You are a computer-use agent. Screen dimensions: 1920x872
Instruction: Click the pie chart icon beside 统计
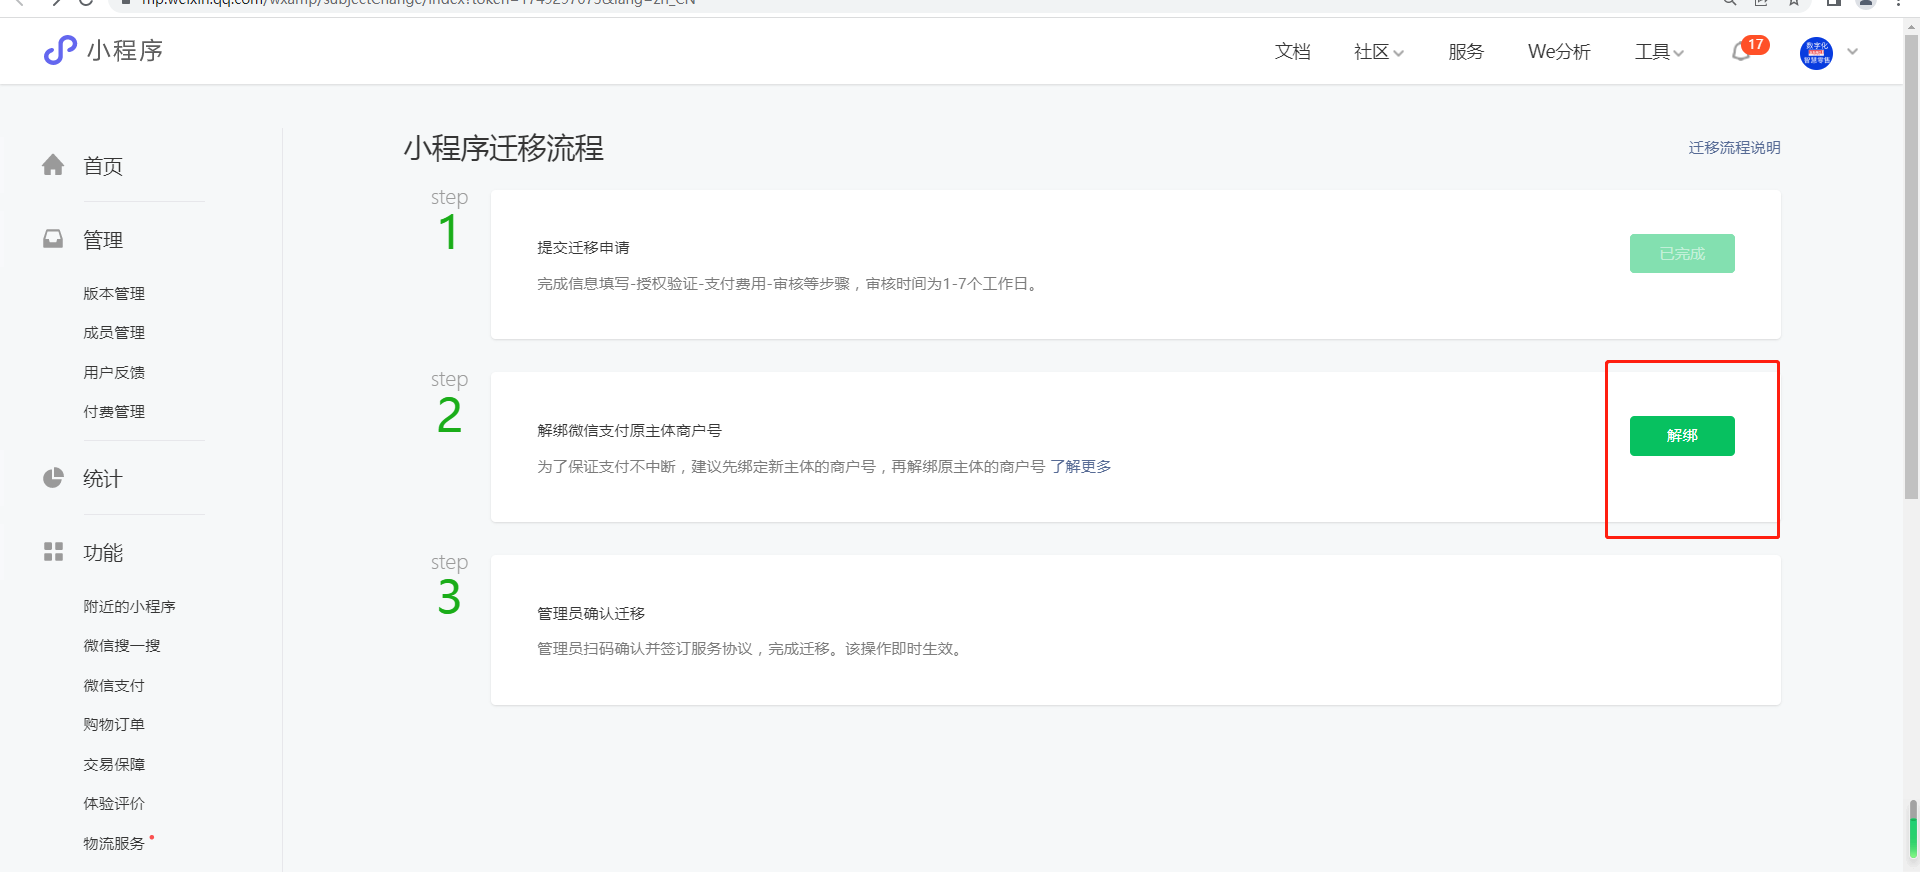coord(53,478)
